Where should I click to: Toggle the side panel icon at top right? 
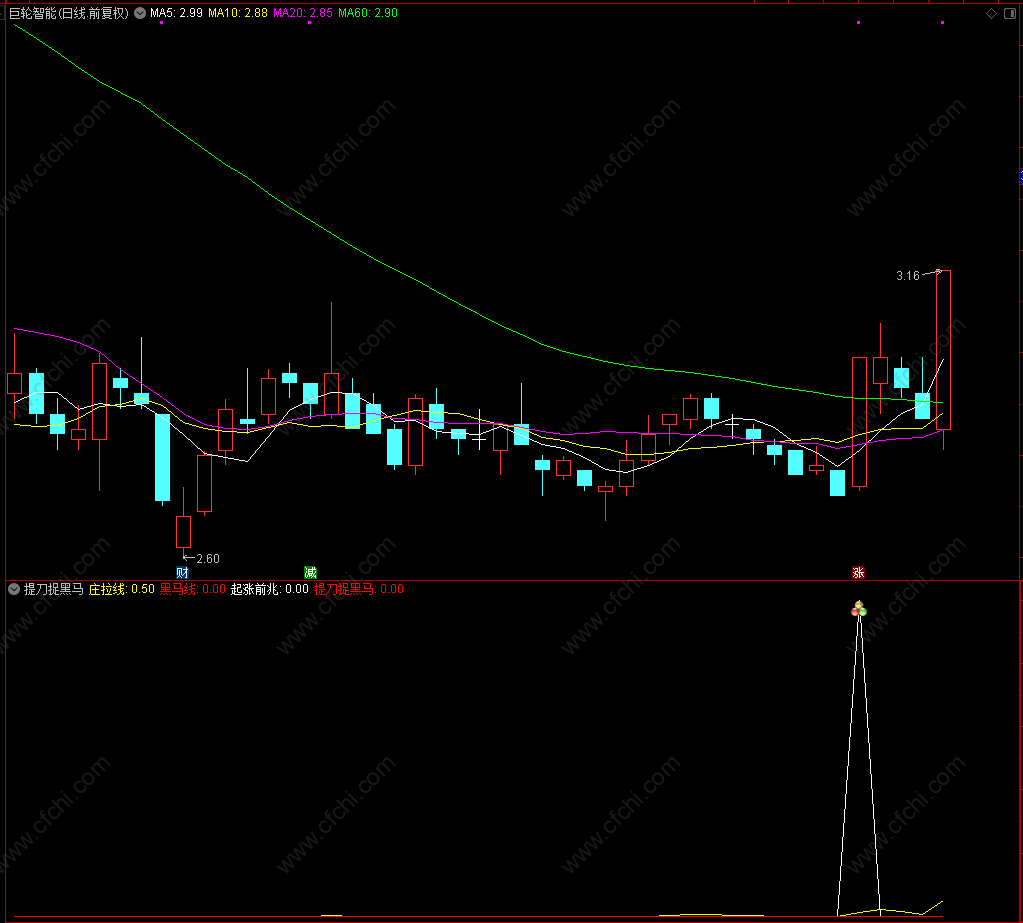pos(1009,14)
